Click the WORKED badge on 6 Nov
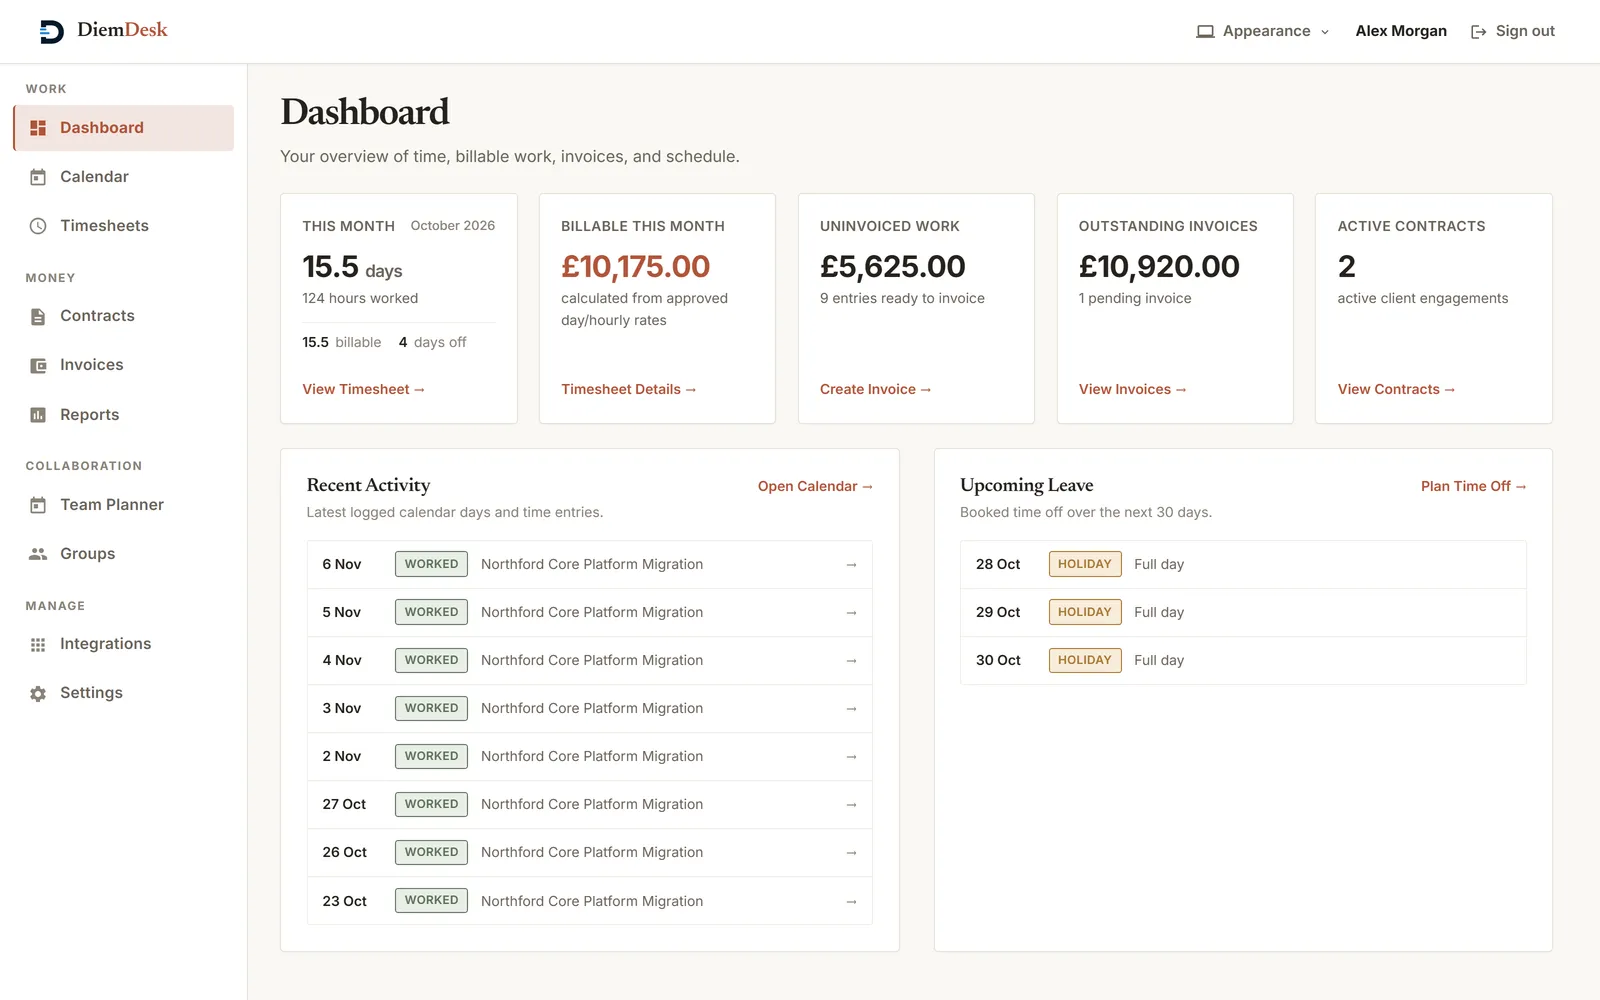The width and height of the screenshot is (1600, 1000). click(431, 564)
